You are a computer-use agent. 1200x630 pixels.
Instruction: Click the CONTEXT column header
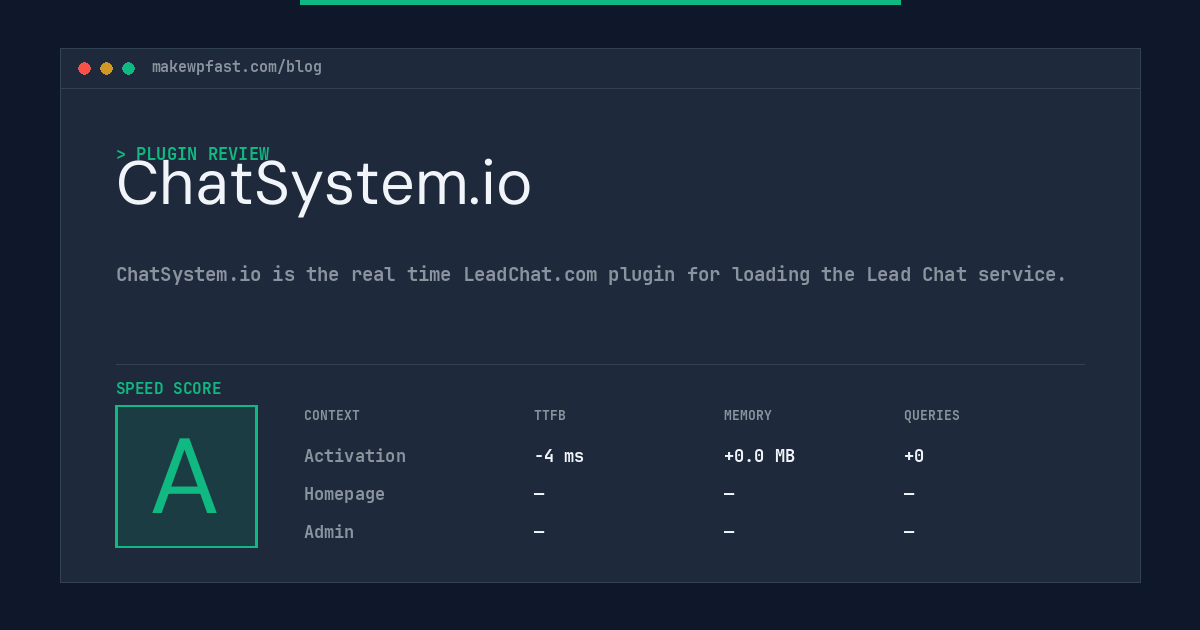click(x=332, y=416)
